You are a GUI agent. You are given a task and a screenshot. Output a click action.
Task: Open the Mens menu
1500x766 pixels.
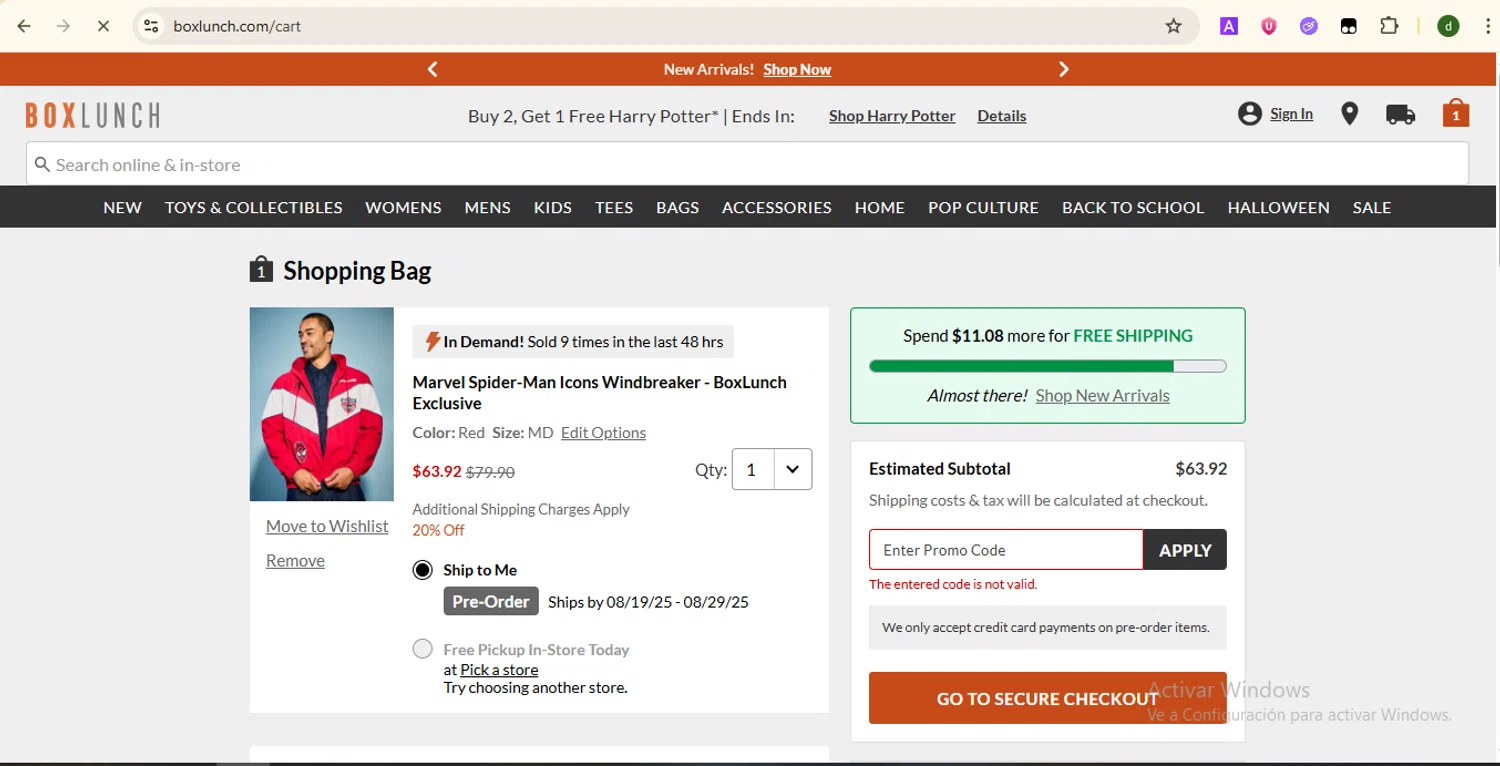pos(488,208)
